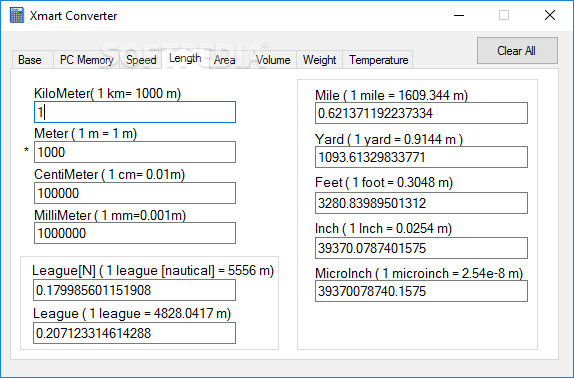The image size is (574, 378).
Task: Focus the Inch value field
Action: point(421,248)
